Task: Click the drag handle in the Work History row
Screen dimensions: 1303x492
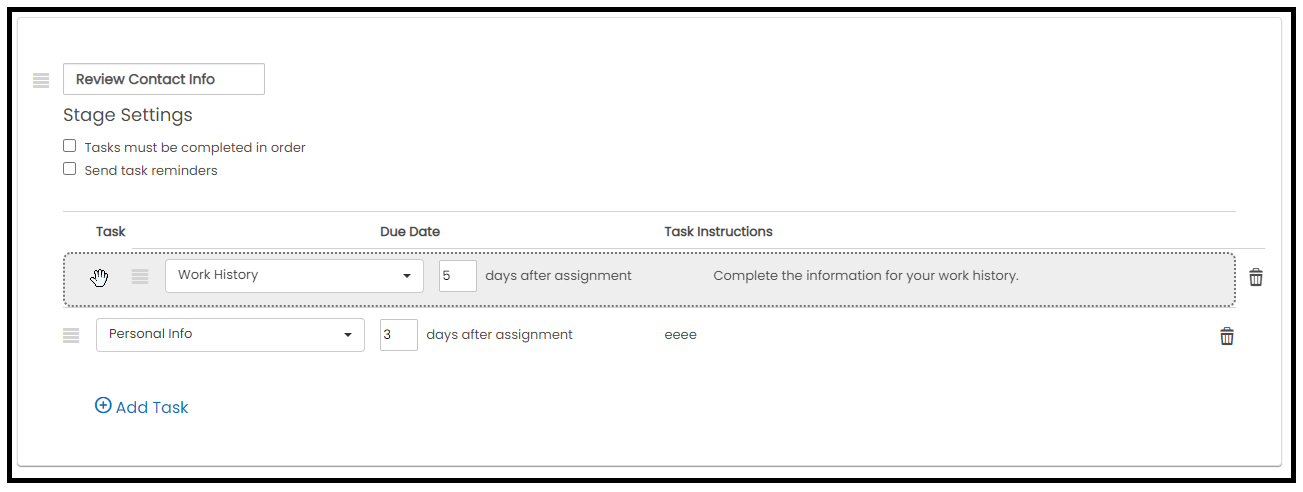Action: [x=140, y=277]
